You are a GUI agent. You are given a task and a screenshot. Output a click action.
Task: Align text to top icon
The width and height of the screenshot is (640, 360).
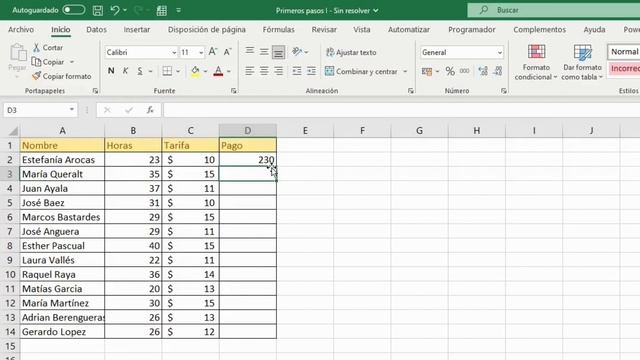click(249, 51)
